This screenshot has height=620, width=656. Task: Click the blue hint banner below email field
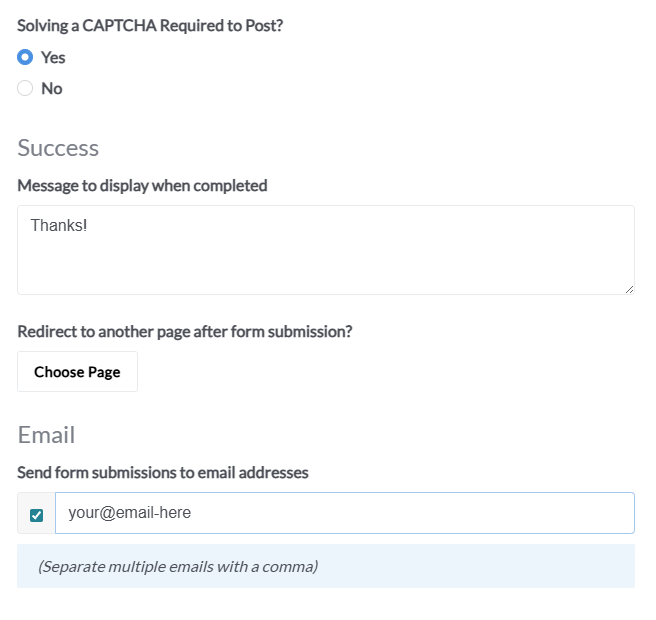pos(480,567)
